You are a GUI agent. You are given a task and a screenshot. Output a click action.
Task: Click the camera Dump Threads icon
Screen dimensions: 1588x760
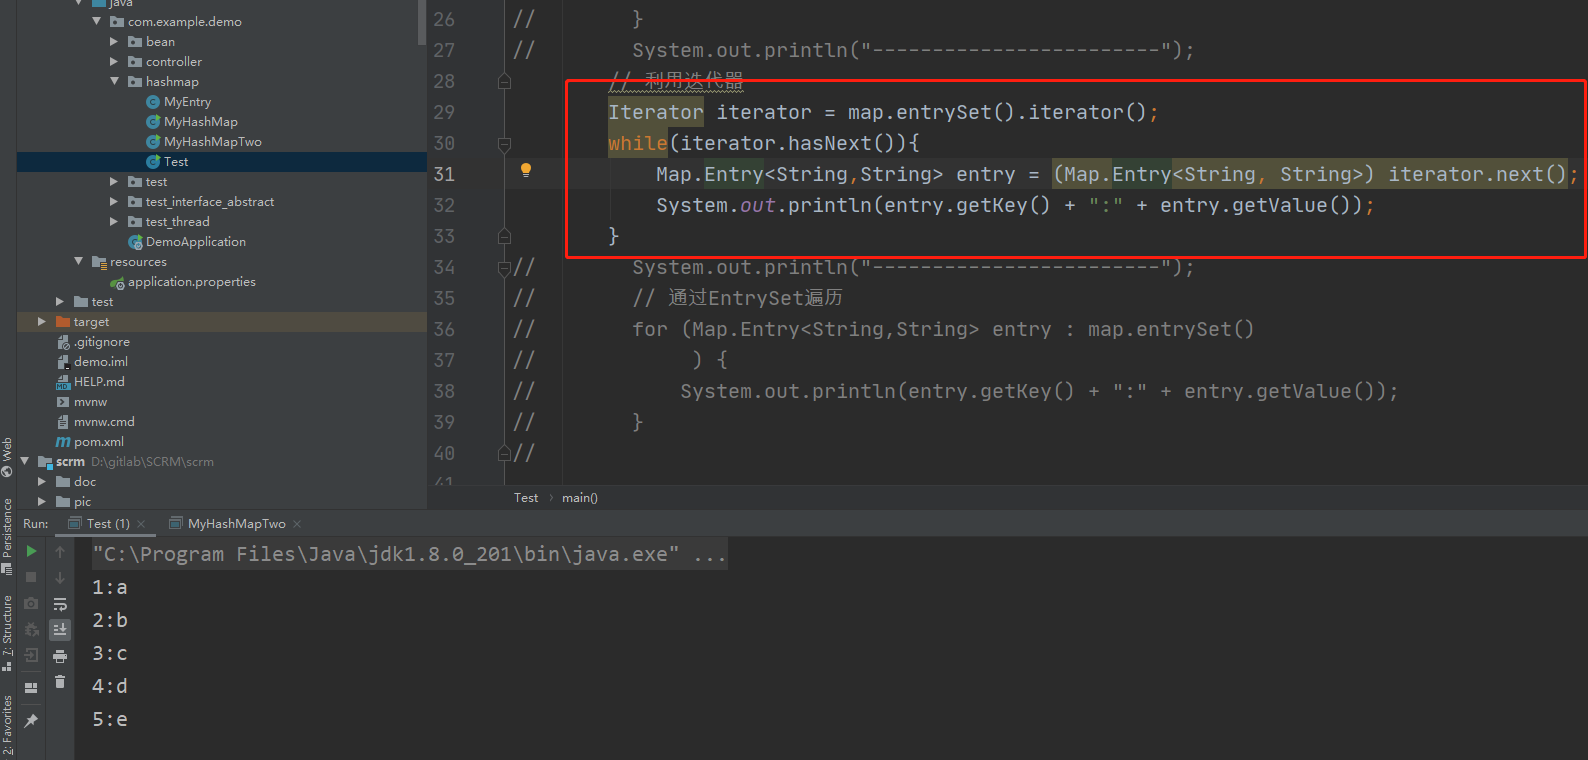pos(31,603)
